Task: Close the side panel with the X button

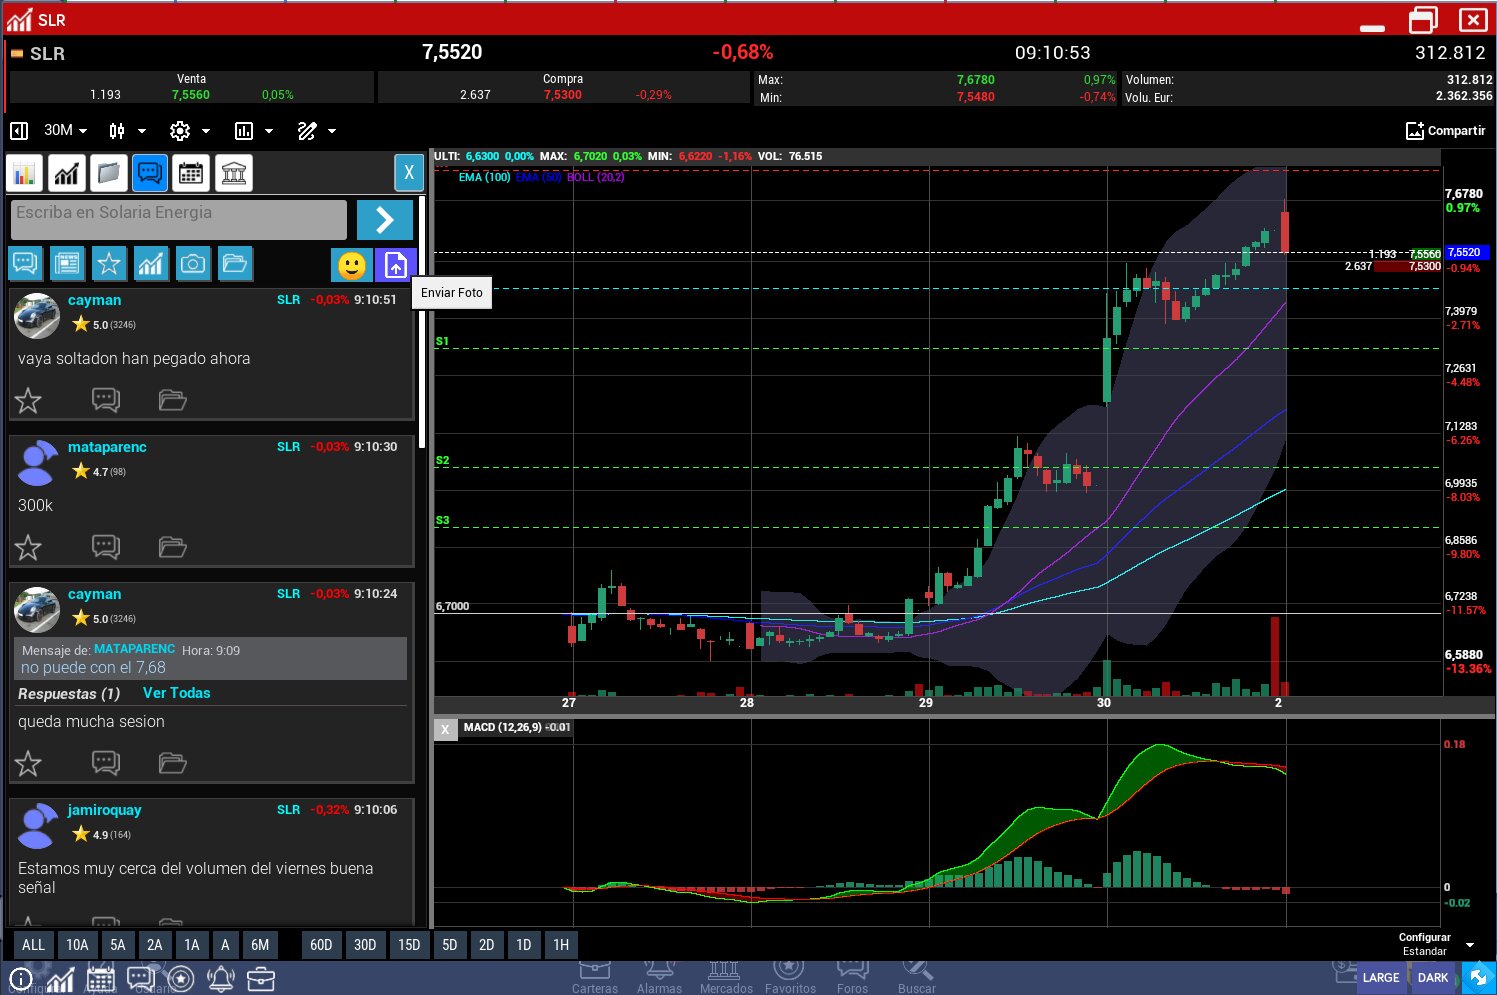Action: (409, 173)
